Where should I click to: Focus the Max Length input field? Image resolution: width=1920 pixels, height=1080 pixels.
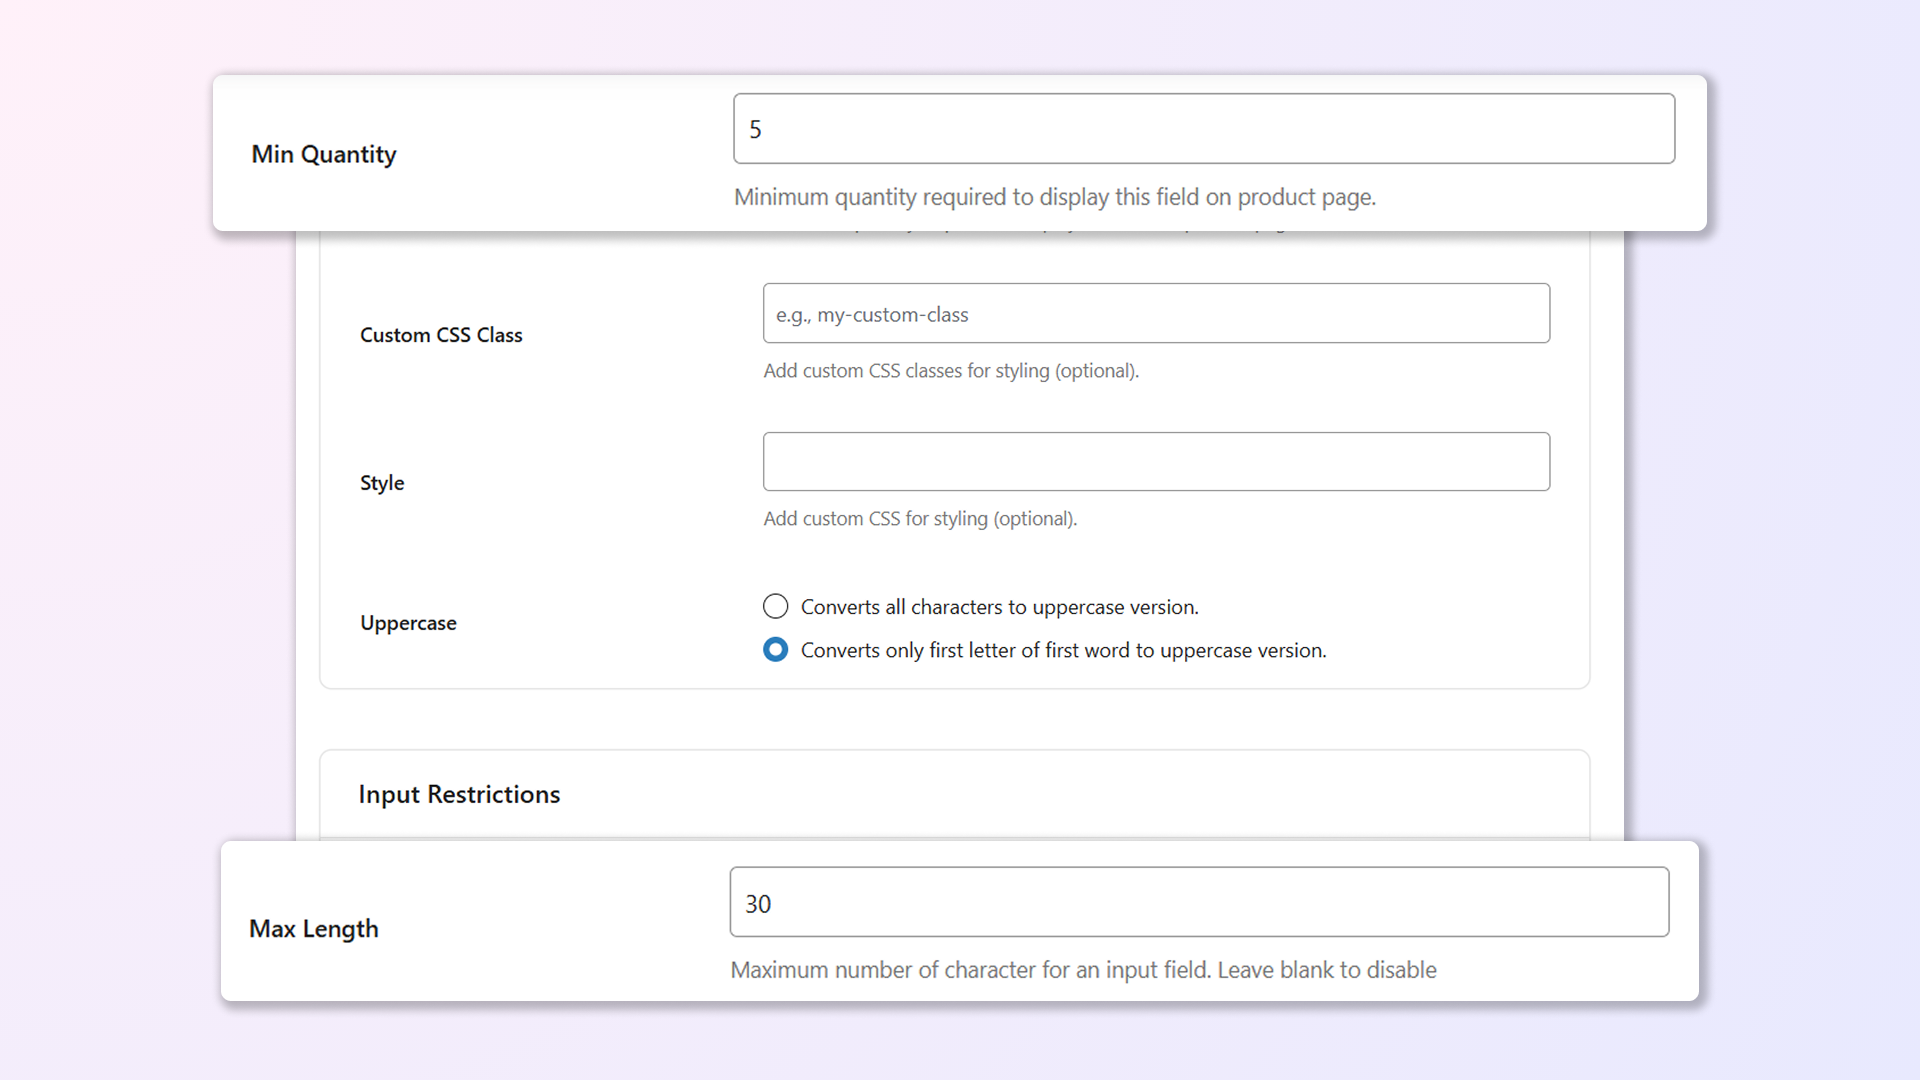pos(1199,903)
